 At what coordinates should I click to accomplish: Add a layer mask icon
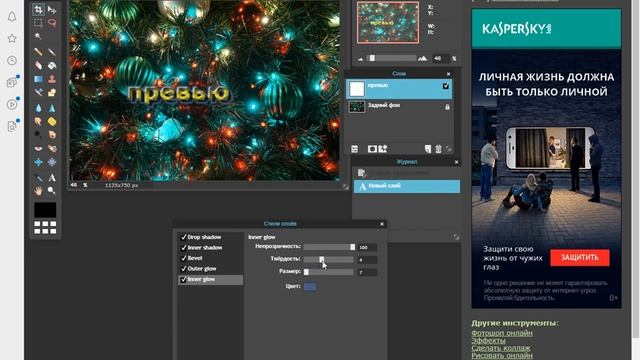[372, 149]
